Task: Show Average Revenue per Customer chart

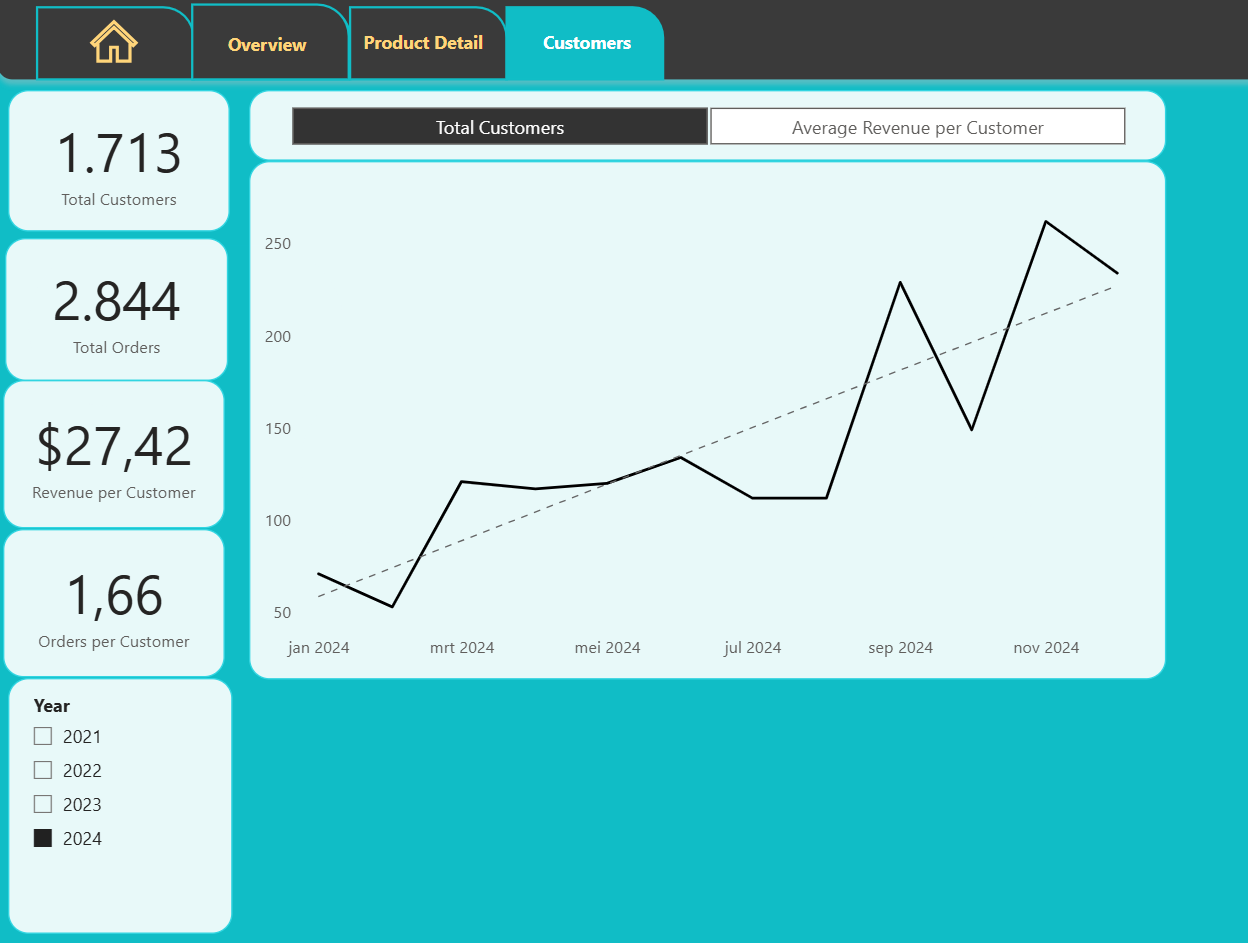Action: [918, 127]
